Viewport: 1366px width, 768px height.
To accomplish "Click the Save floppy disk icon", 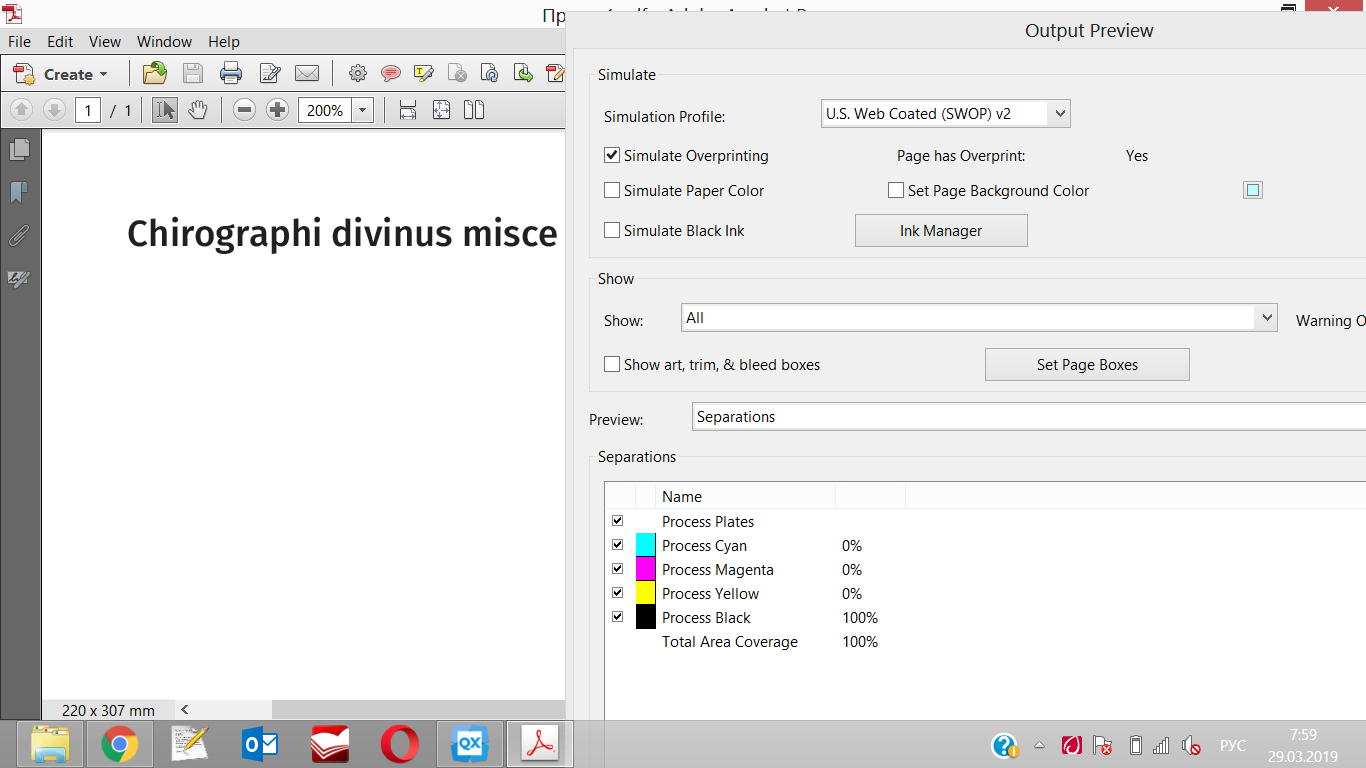I will 193,73.
